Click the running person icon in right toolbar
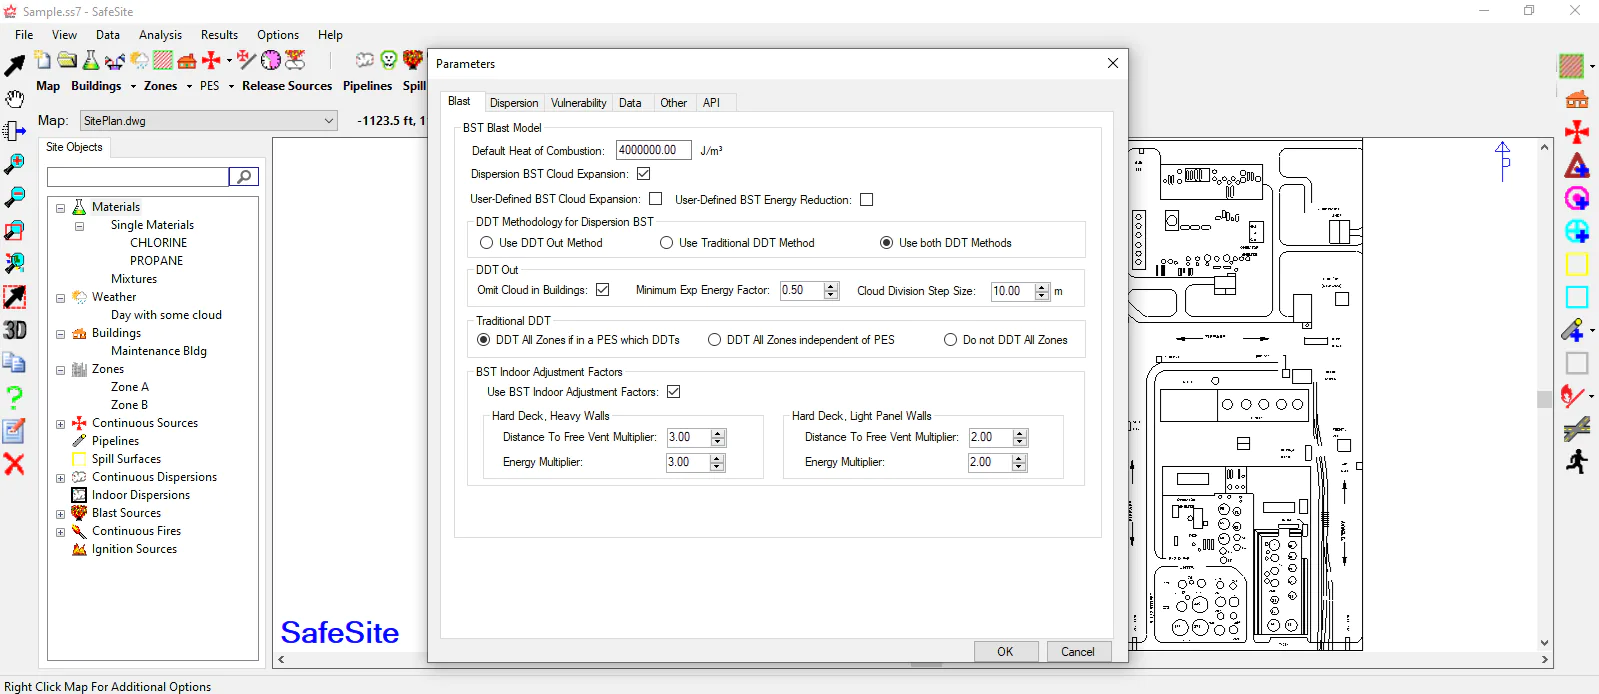The width and height of the screenshot is (1599, 694). tap(1577, 462)
